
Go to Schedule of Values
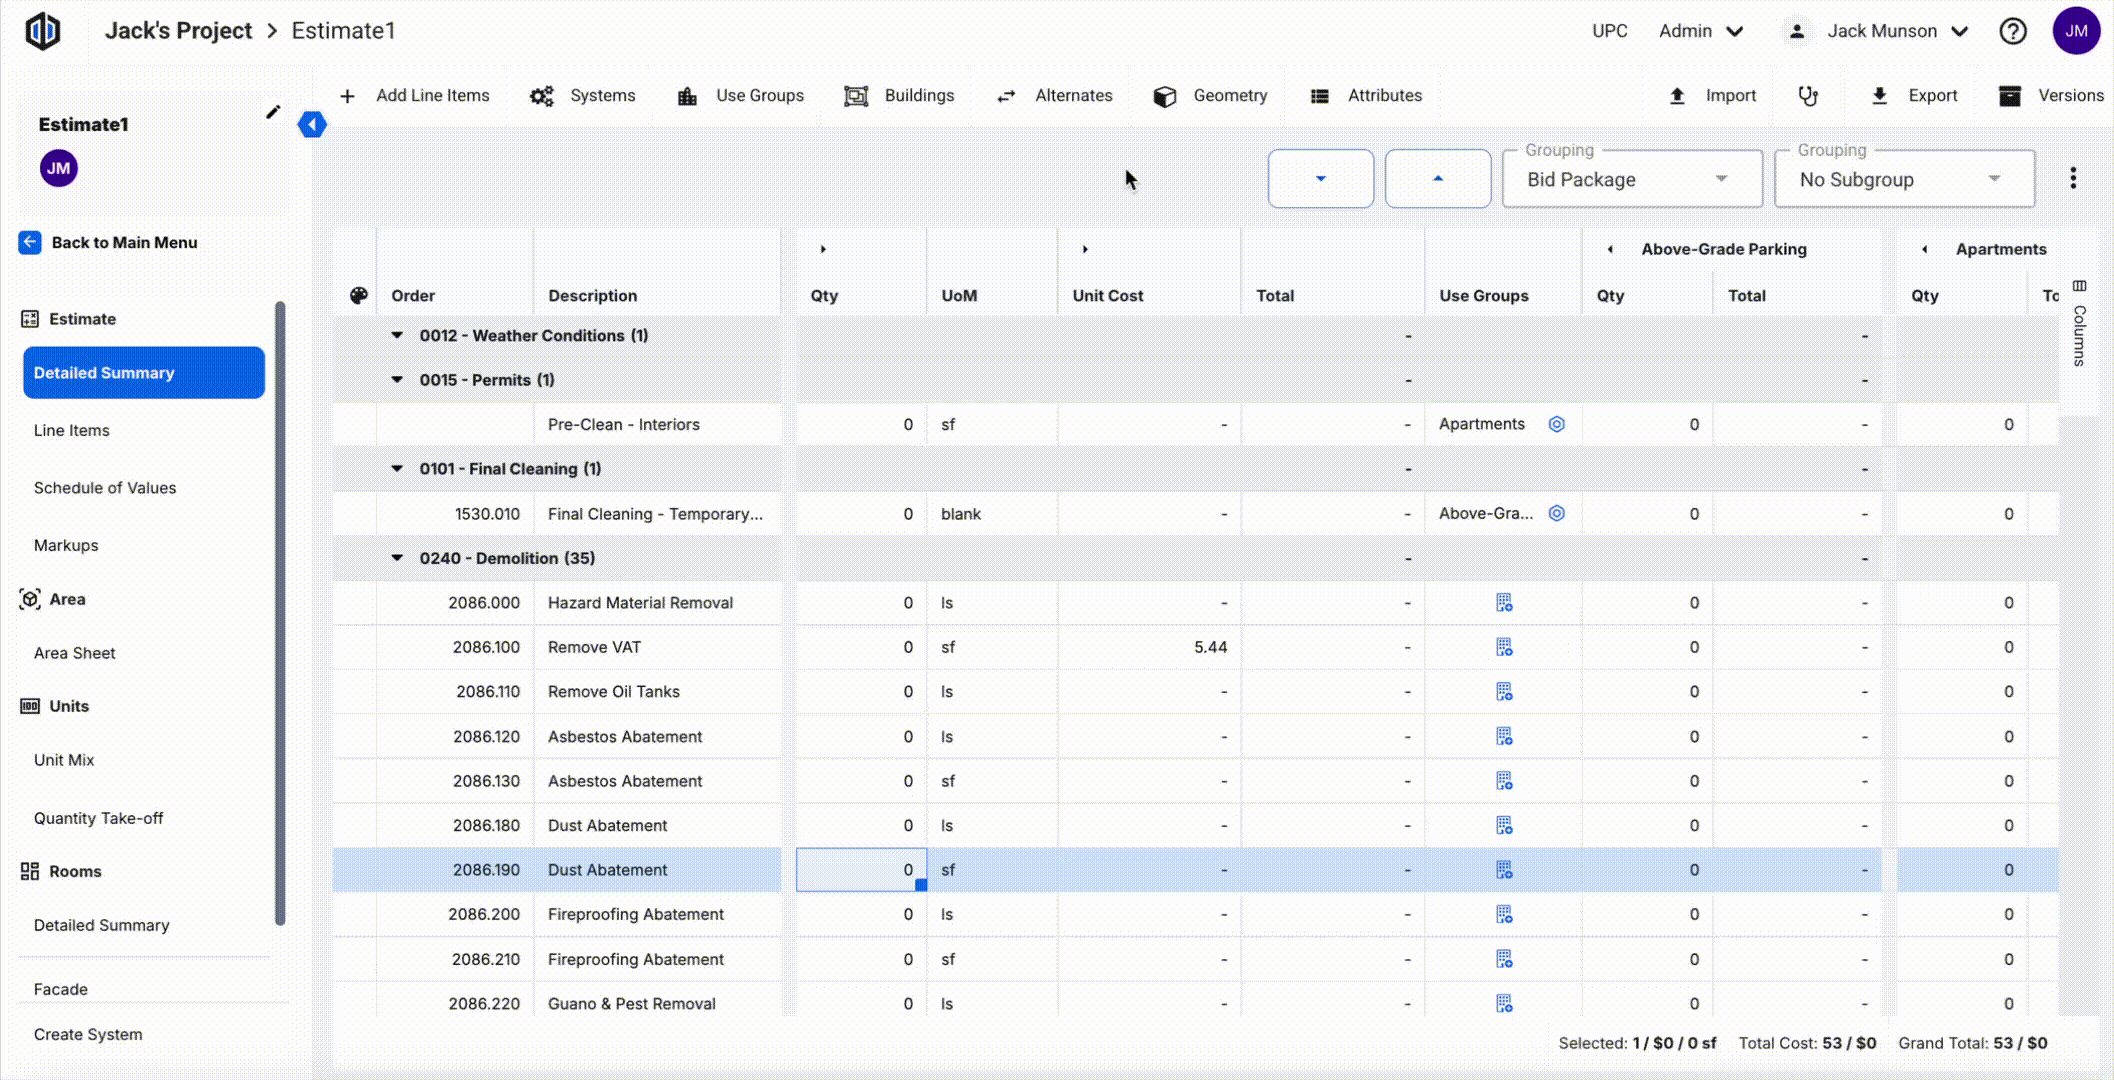tap(105, 488)
